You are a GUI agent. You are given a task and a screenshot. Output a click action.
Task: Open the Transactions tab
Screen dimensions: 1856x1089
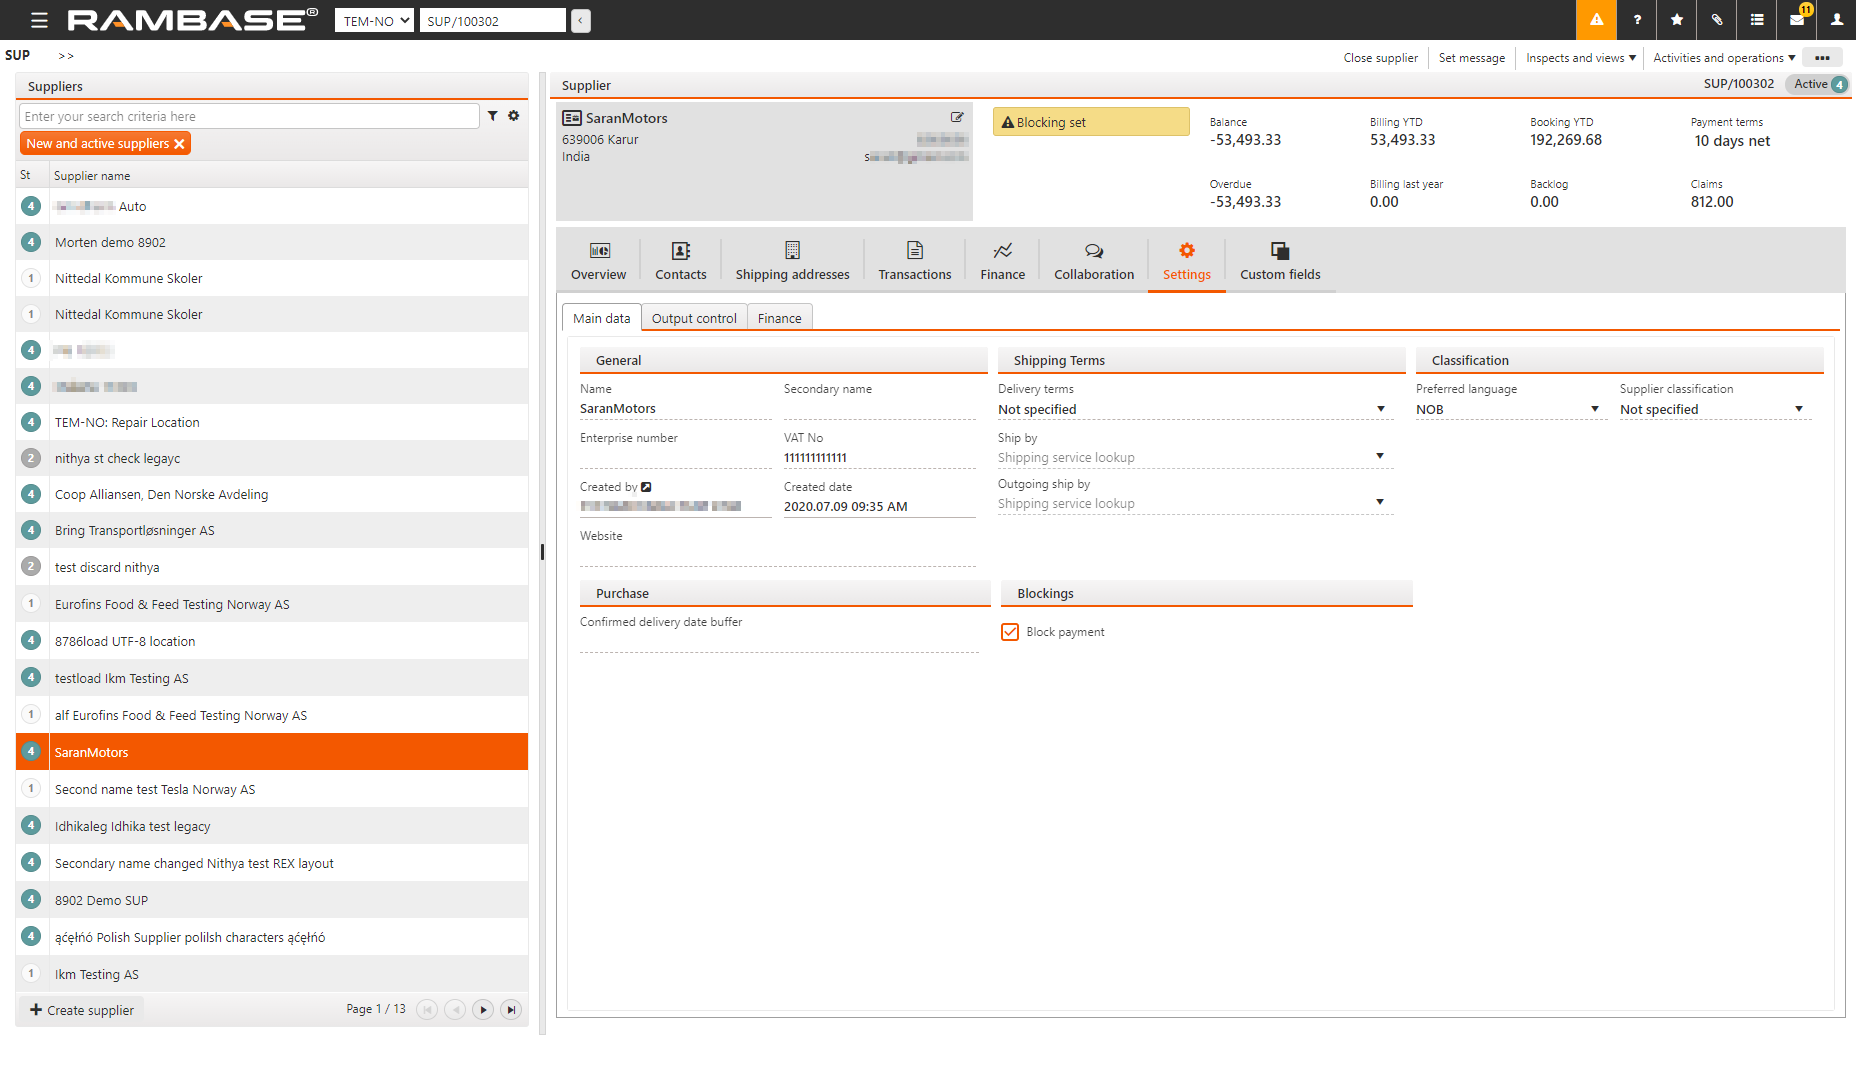click(914, 260)
